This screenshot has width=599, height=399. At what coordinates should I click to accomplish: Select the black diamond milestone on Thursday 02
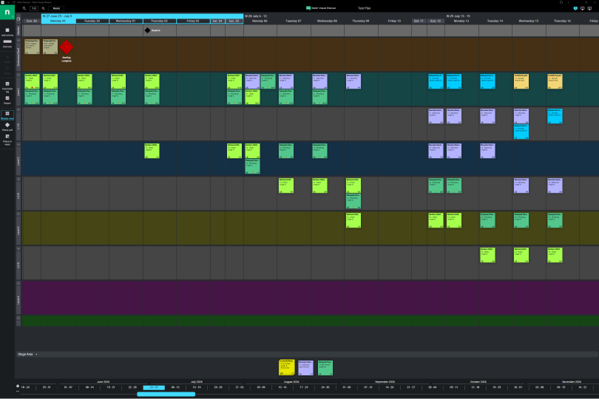coord(147,30)
